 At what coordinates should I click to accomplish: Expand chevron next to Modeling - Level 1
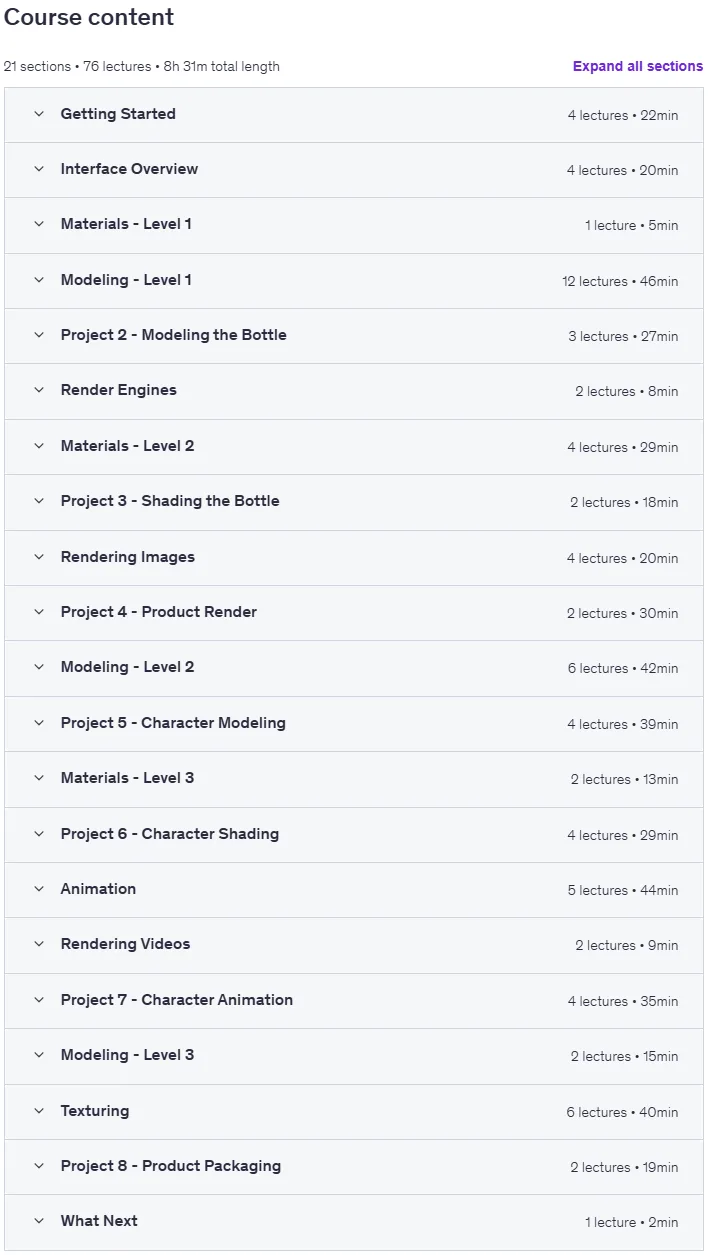coord(39,280)
